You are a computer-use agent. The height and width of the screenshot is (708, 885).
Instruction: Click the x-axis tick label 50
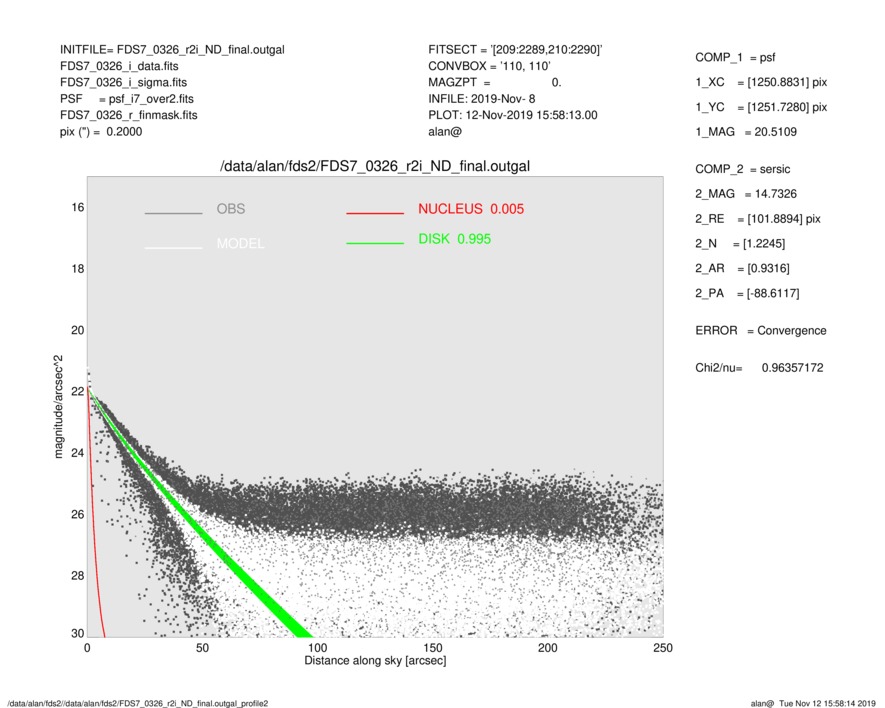coord(203,648)
